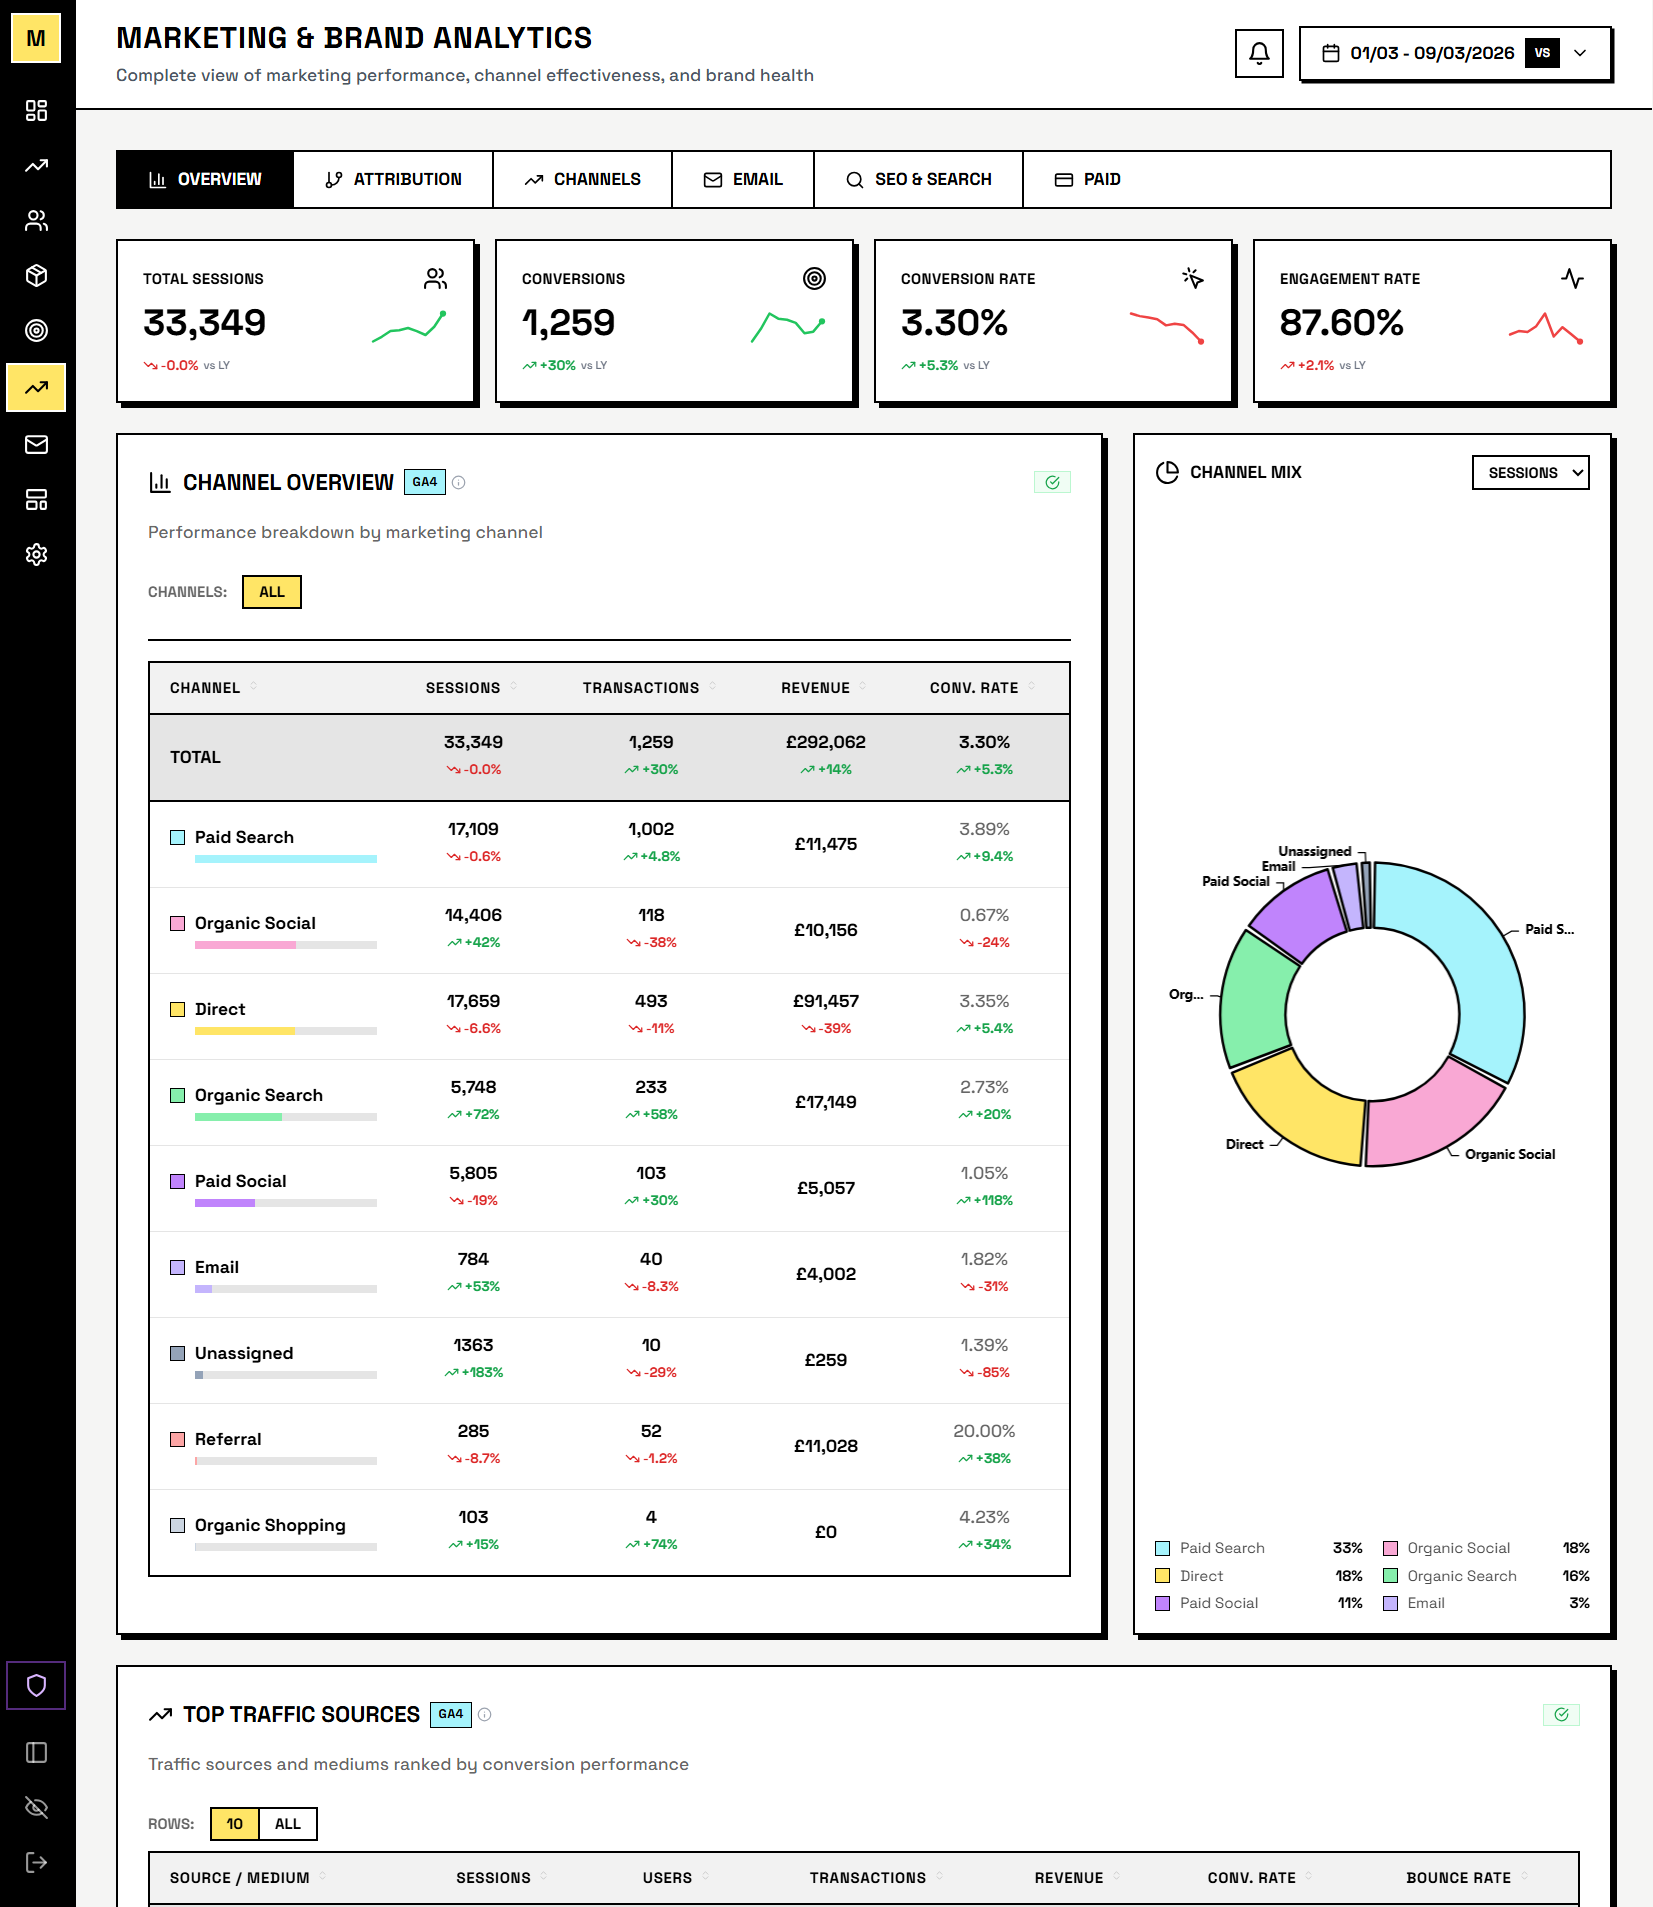The width and height of the screenshot is (1653, 1907).
Task: Open the Goals target icon in sidebar
Action: pos(37,331)
